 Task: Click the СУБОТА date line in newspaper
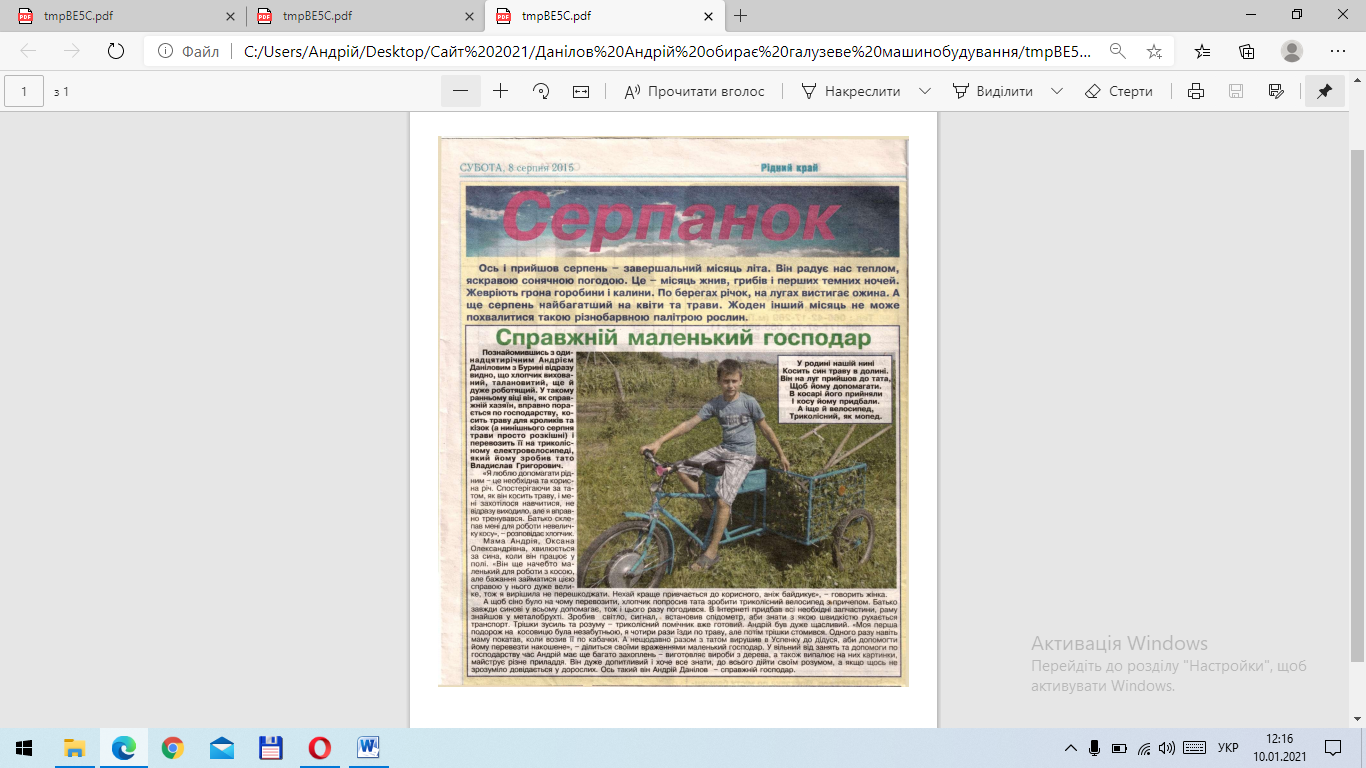click(x=517, y=167)
